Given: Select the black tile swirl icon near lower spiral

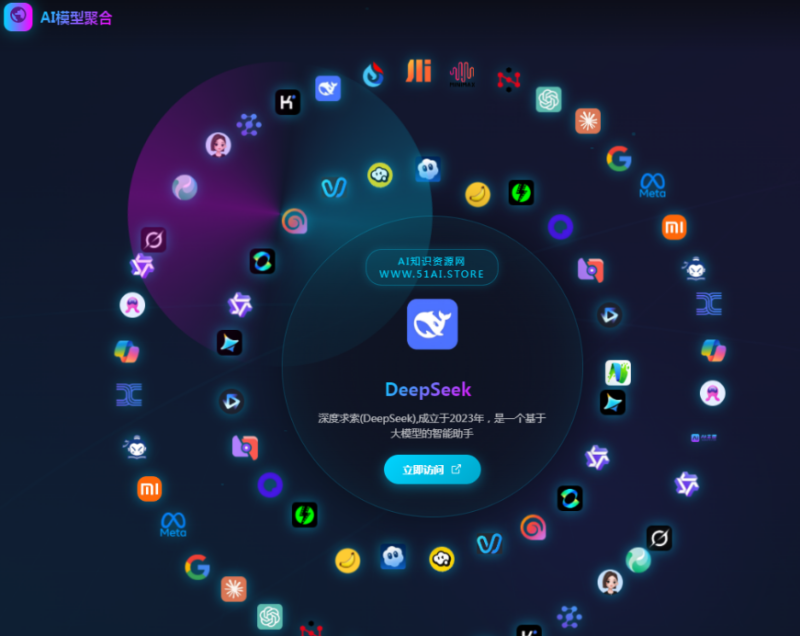Looking at the screenshot, I should pos(570,498).
